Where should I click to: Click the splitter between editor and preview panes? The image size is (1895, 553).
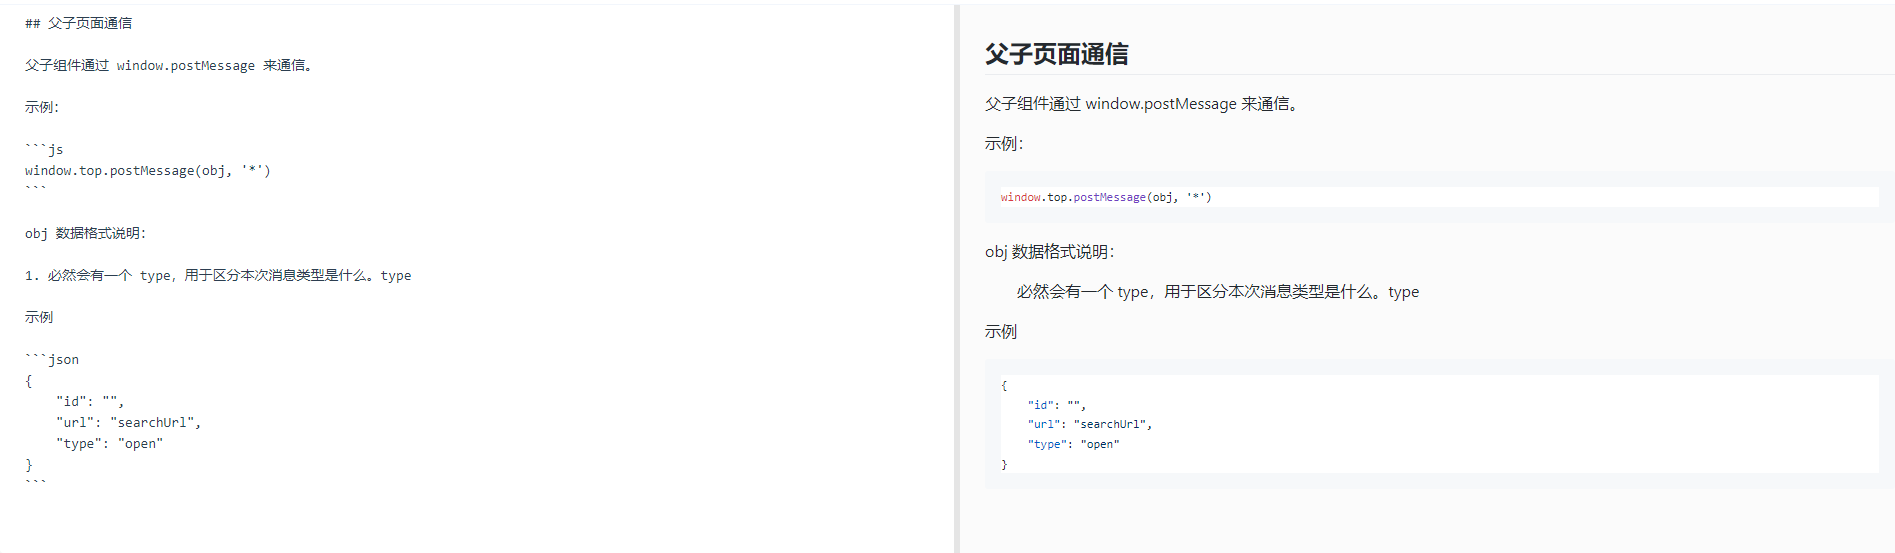(x=957, y=279)
